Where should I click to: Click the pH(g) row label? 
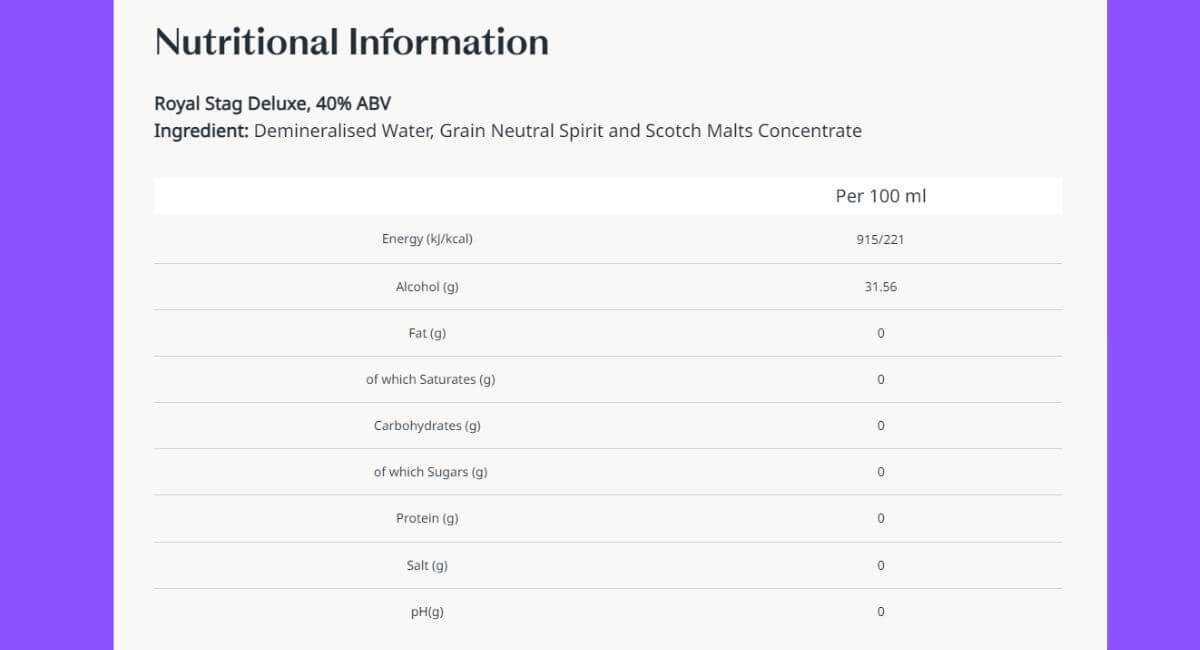[427, 612]
